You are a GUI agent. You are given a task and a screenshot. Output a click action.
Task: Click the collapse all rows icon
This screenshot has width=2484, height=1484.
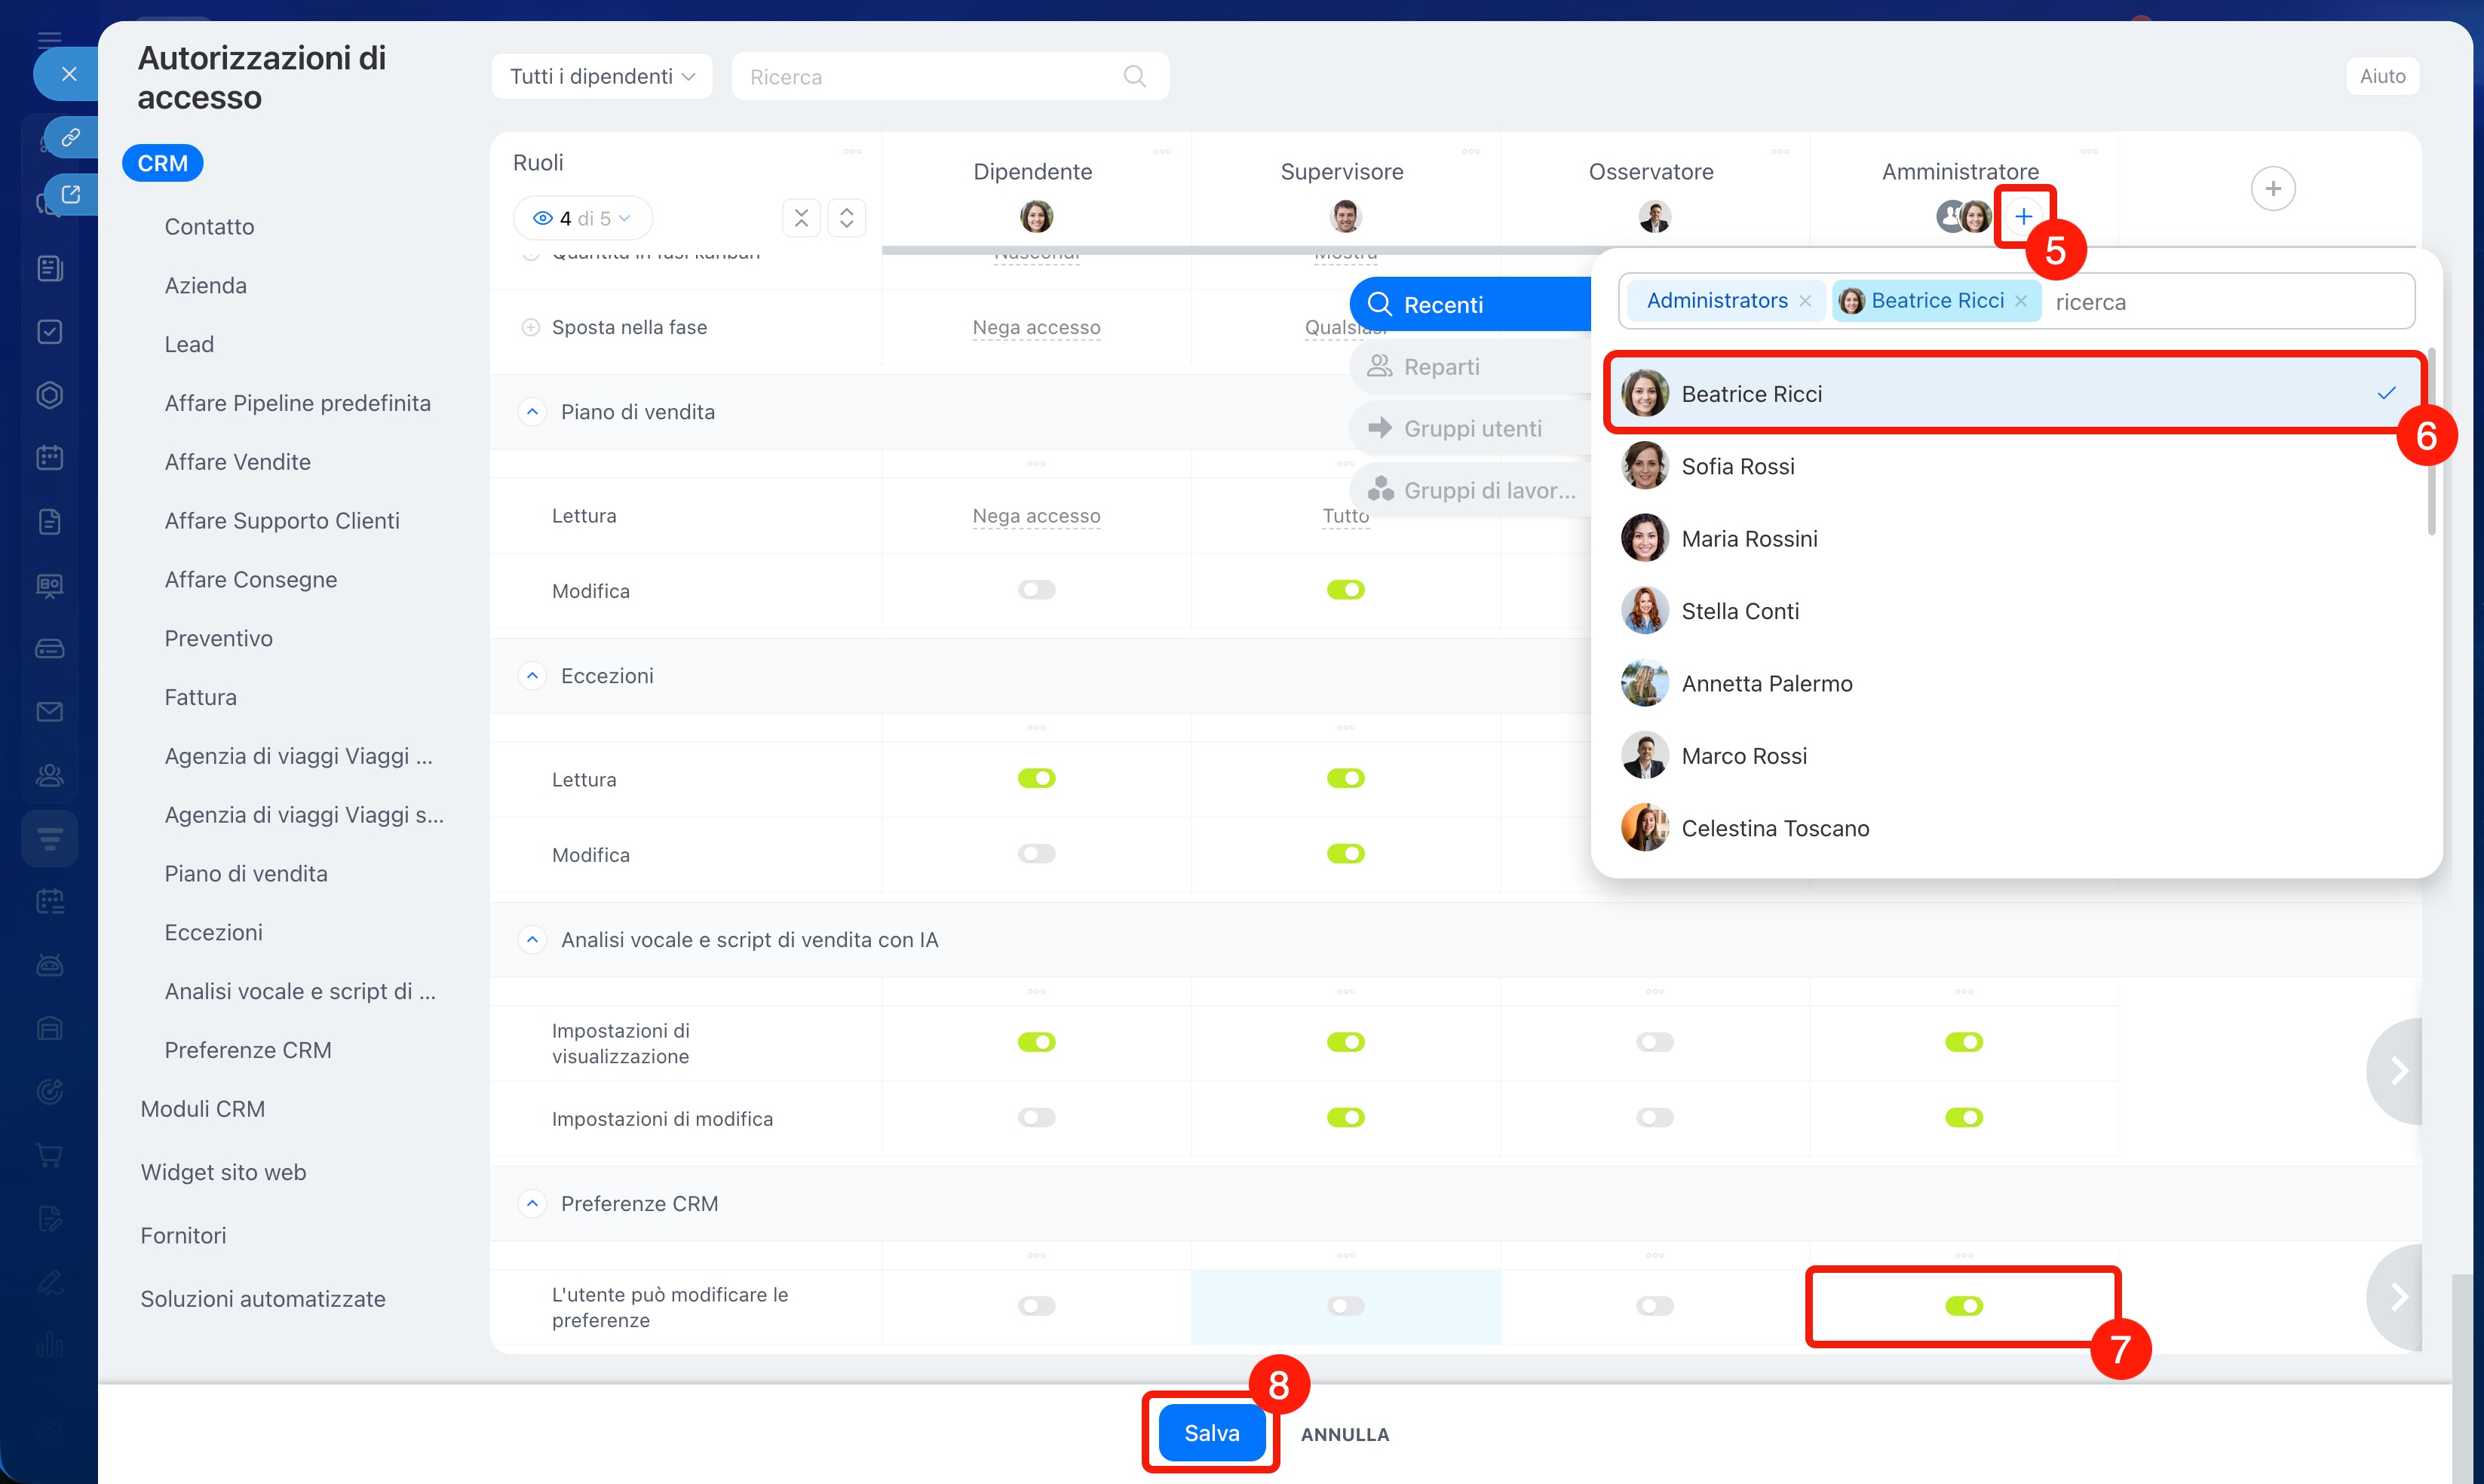801,218
